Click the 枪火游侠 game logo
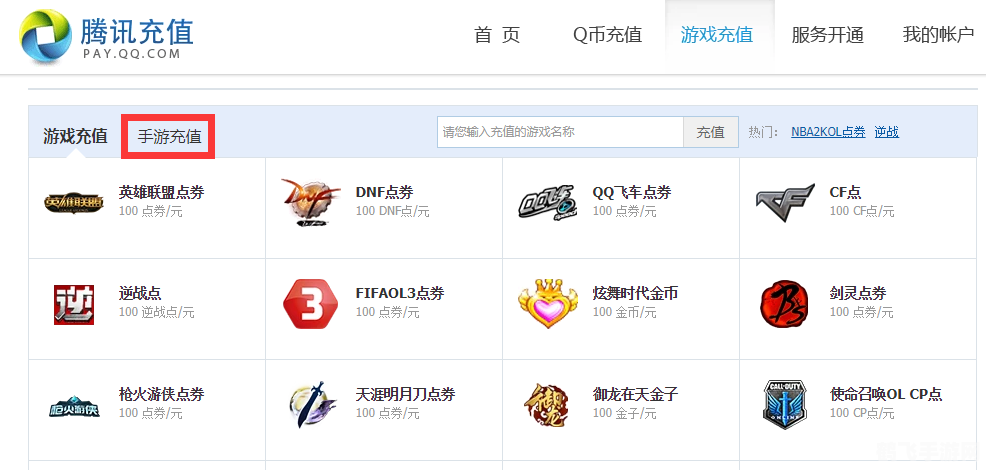The image size is (986, 470). (x=74, y=405)
